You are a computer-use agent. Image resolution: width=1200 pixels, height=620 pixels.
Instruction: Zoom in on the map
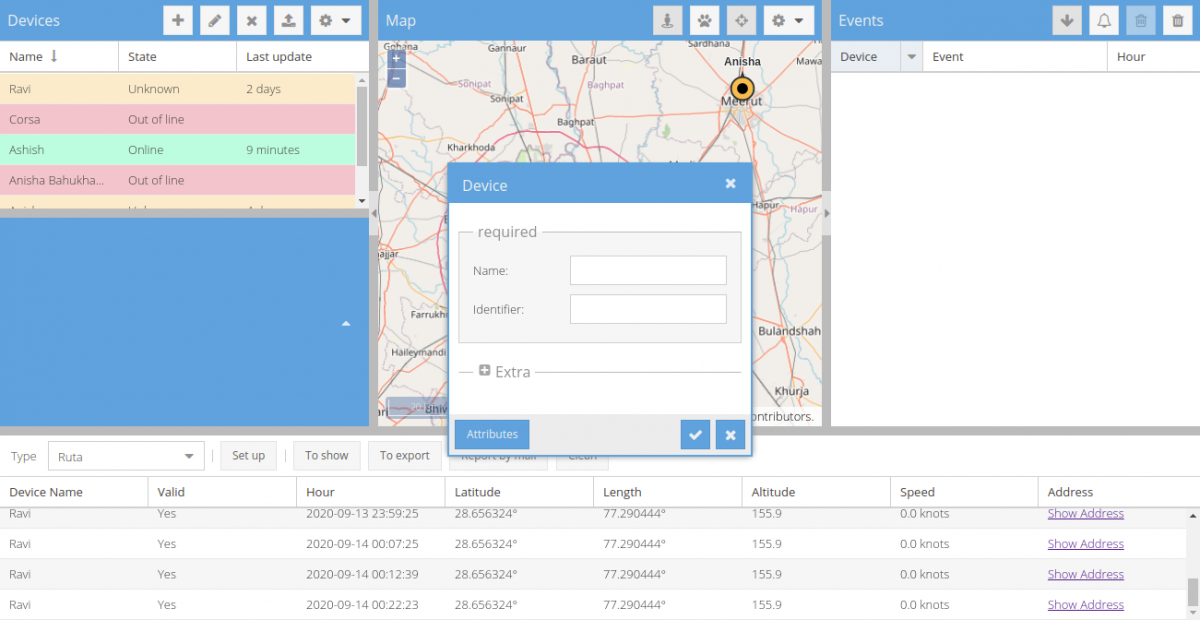tap(397, 59)
